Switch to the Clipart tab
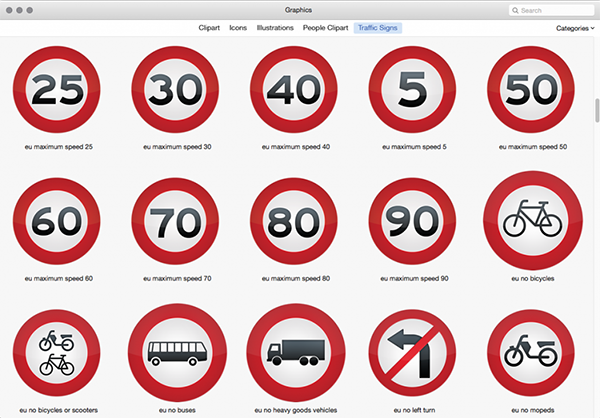 point(209,28)
